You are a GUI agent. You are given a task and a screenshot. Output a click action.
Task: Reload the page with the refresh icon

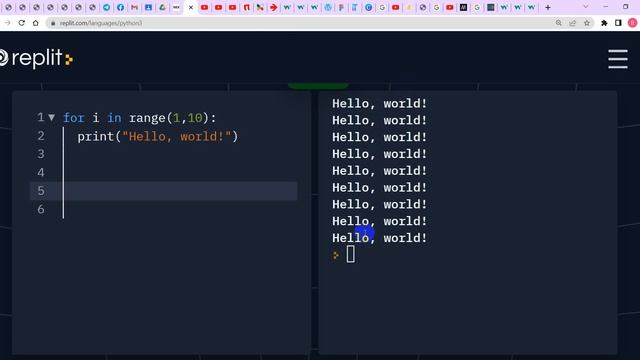[x=22, y=23]
